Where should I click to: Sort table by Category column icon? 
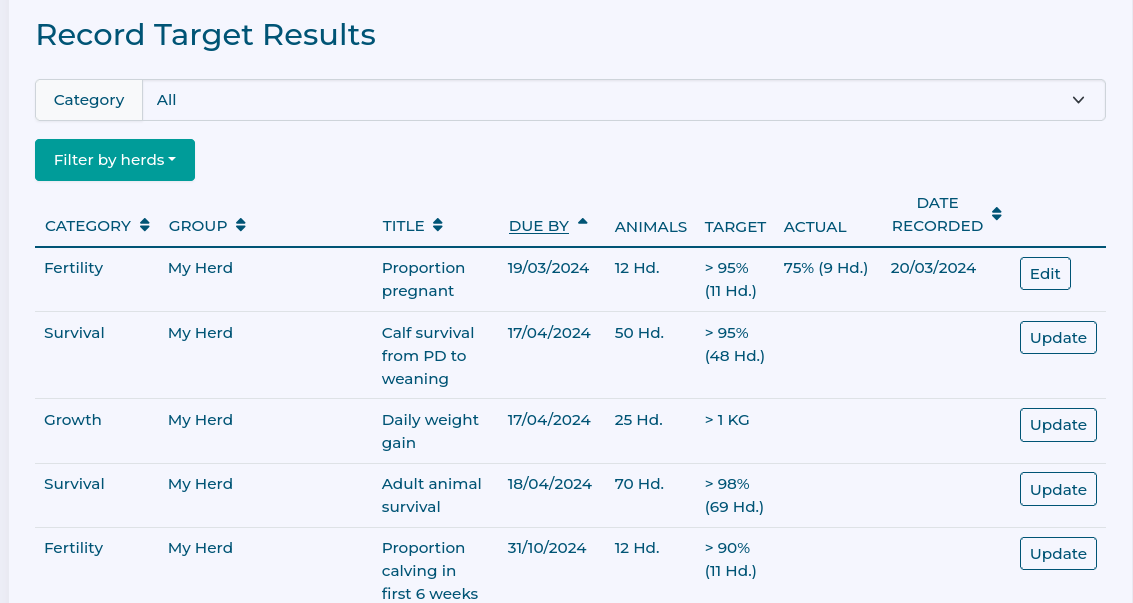[145, 226]
